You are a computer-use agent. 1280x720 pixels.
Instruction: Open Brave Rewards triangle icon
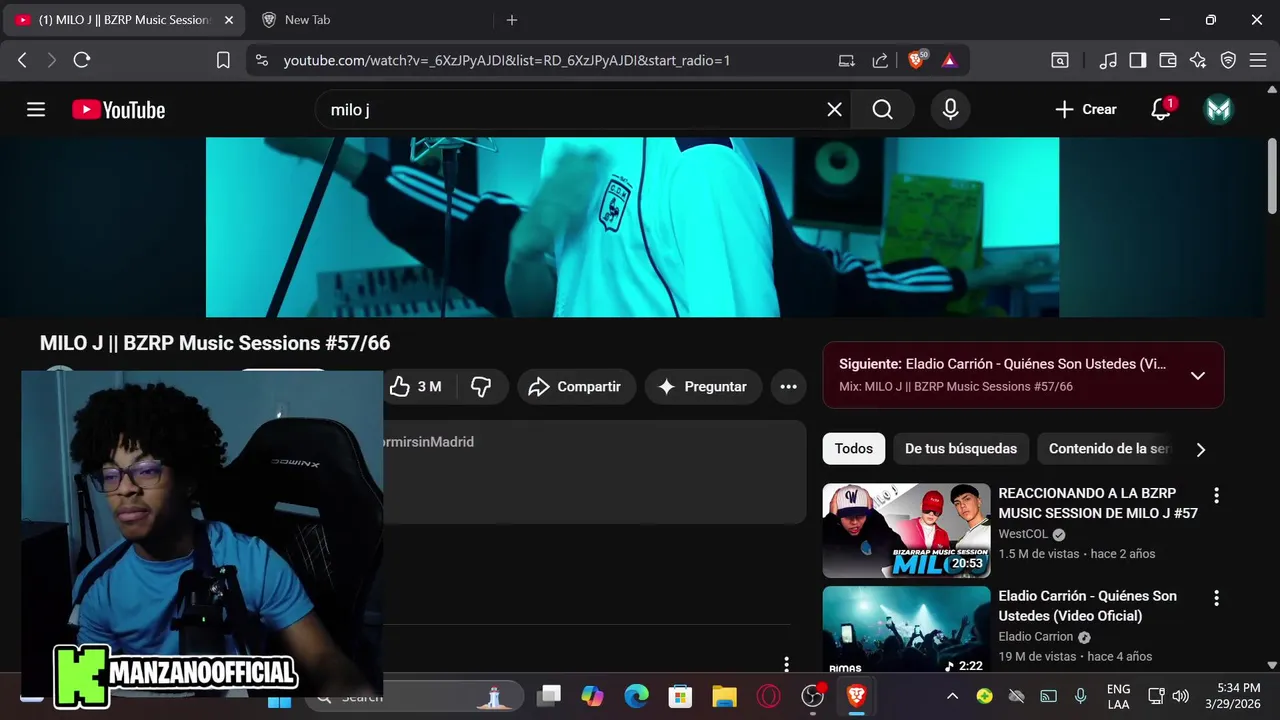(949, 60)
